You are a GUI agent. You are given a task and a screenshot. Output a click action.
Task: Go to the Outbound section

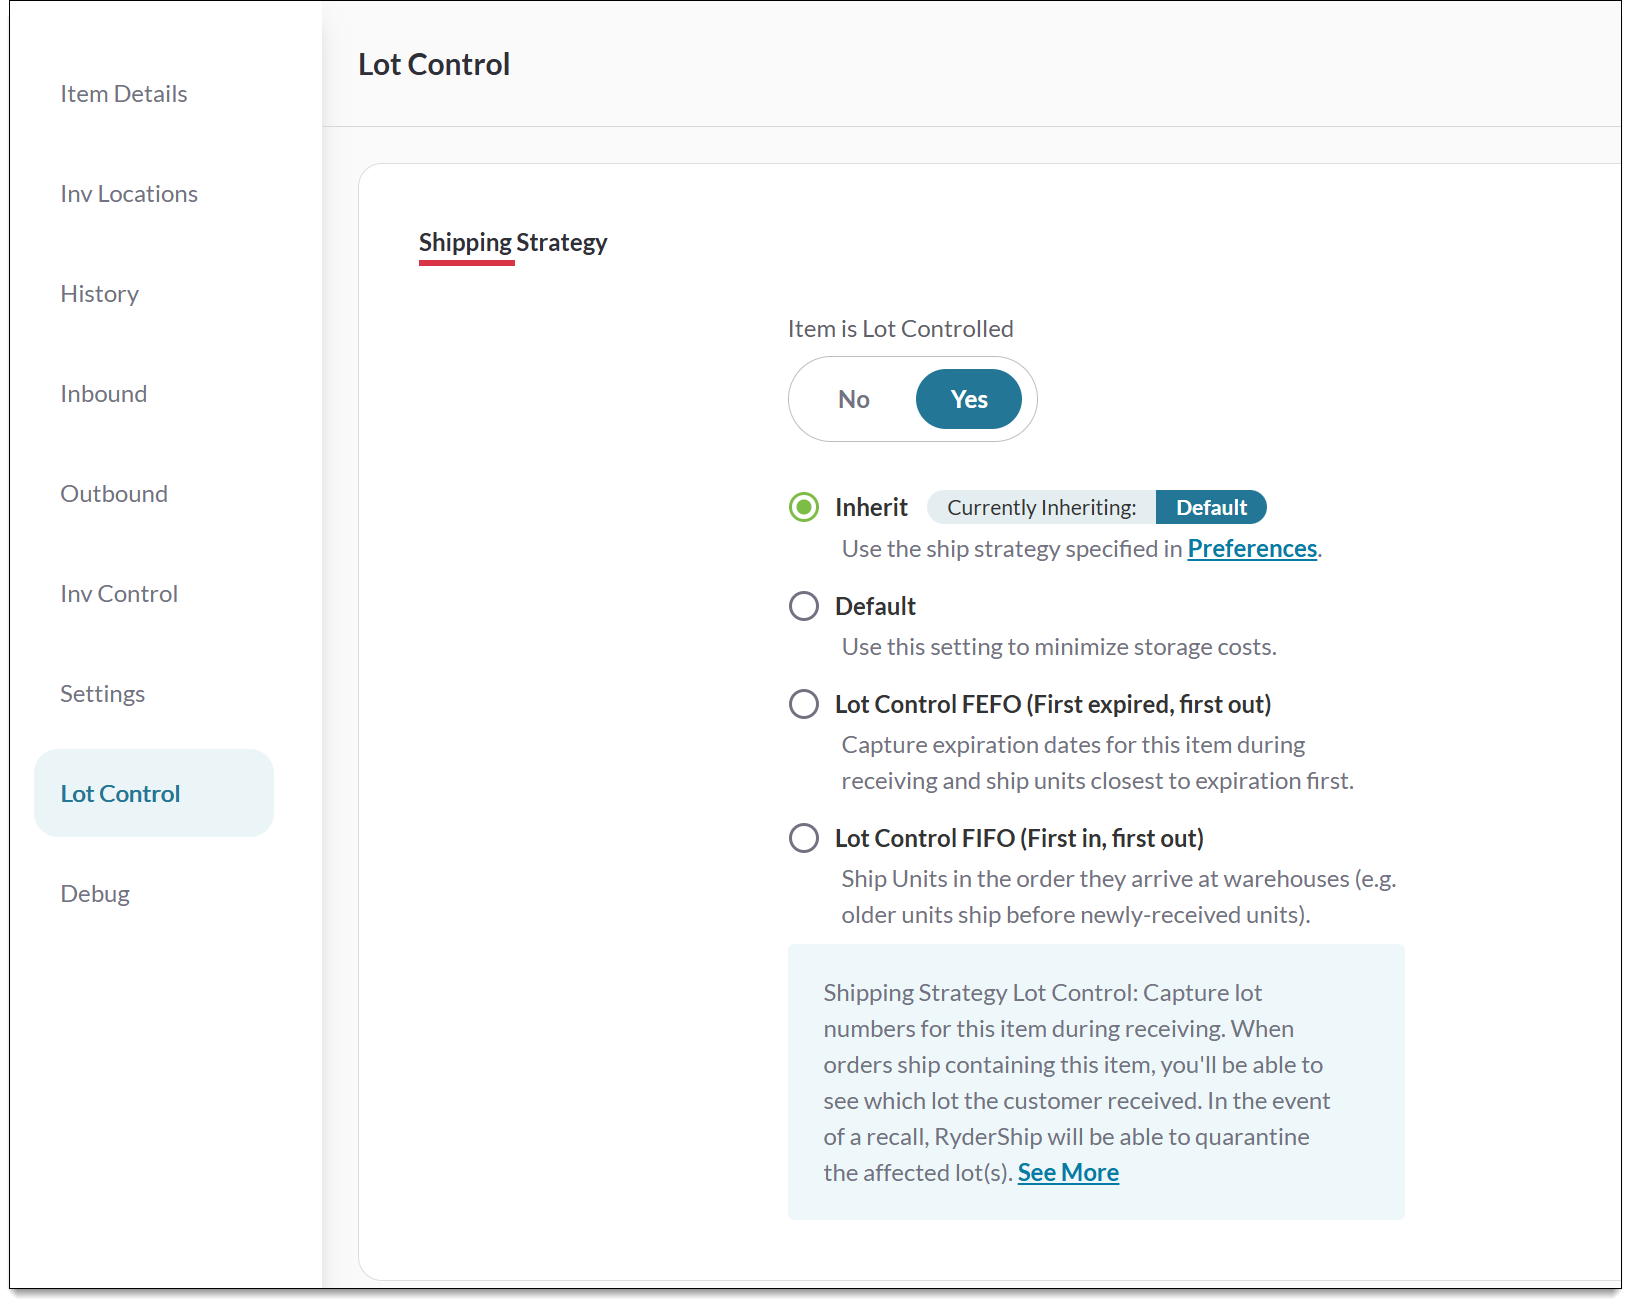pyautogui.click(x=113, y=493)
